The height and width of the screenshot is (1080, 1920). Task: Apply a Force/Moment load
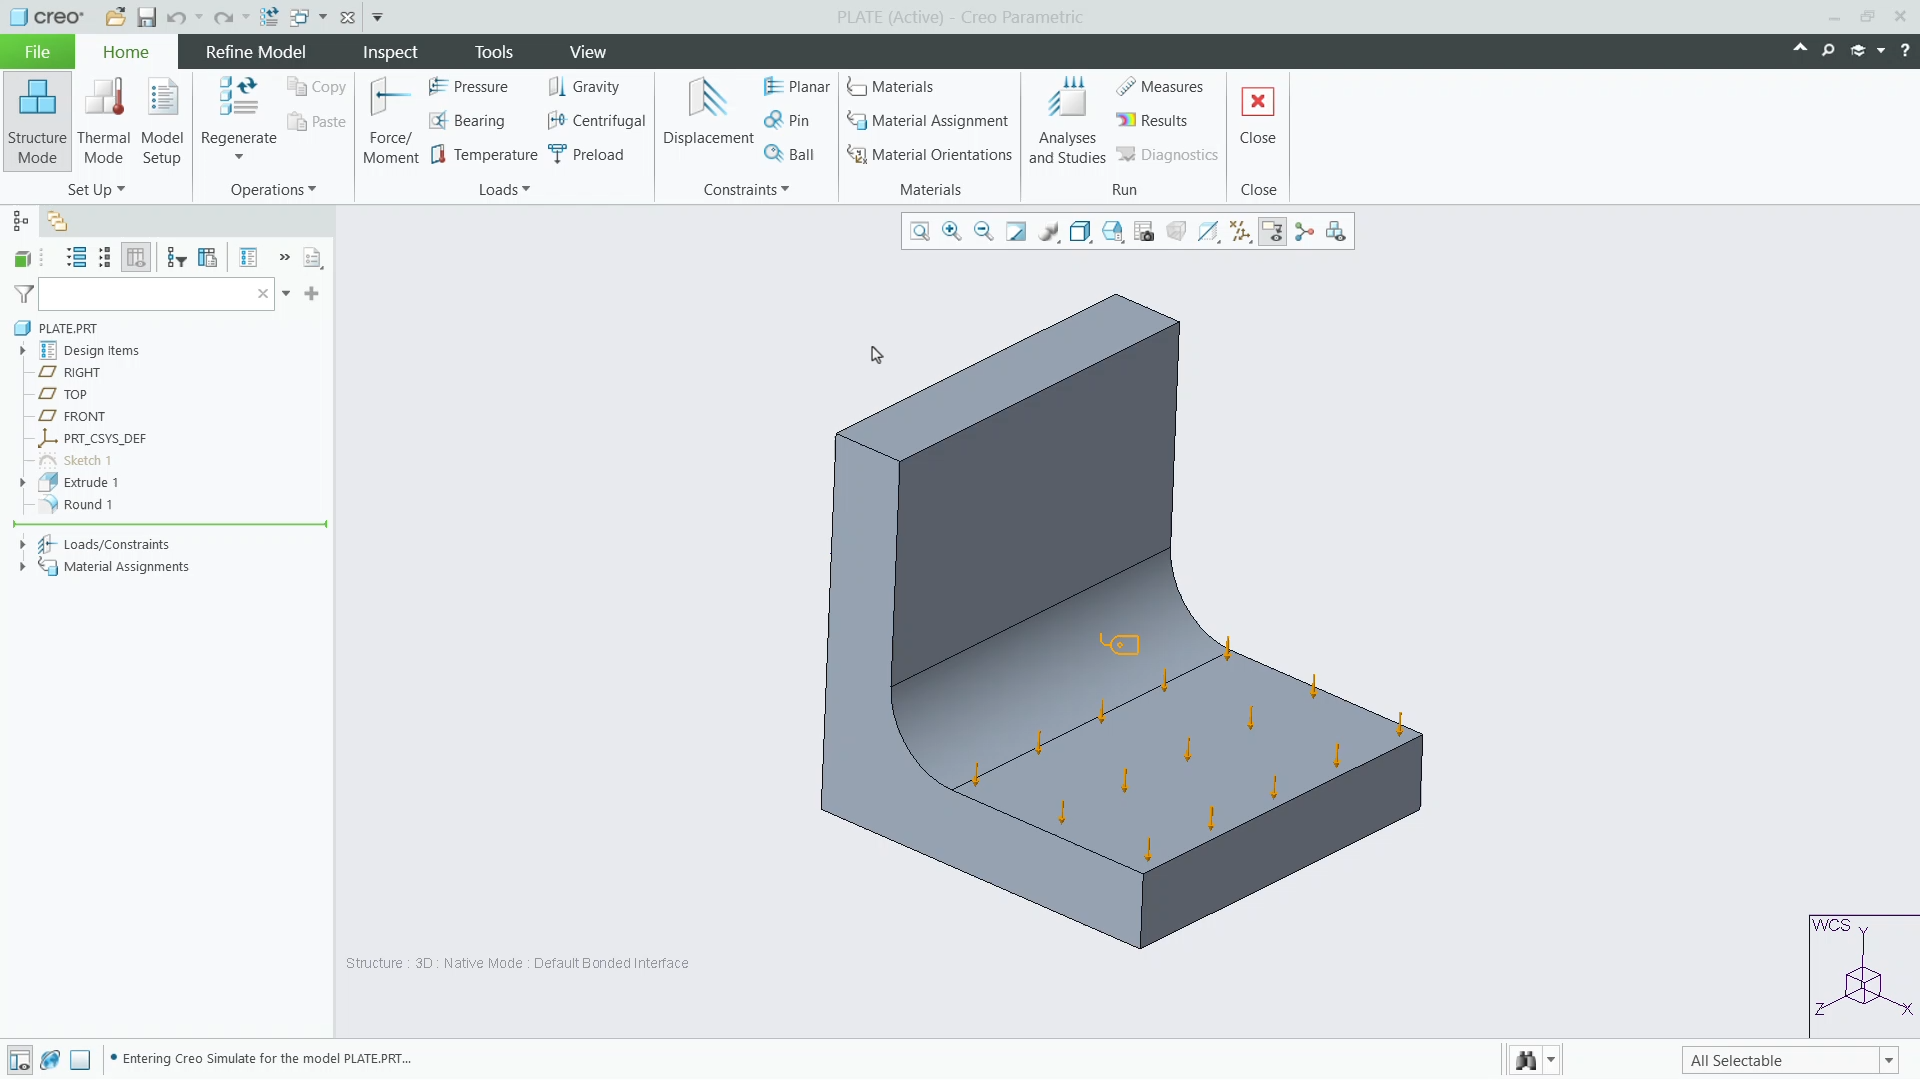[x=390, y=121]
